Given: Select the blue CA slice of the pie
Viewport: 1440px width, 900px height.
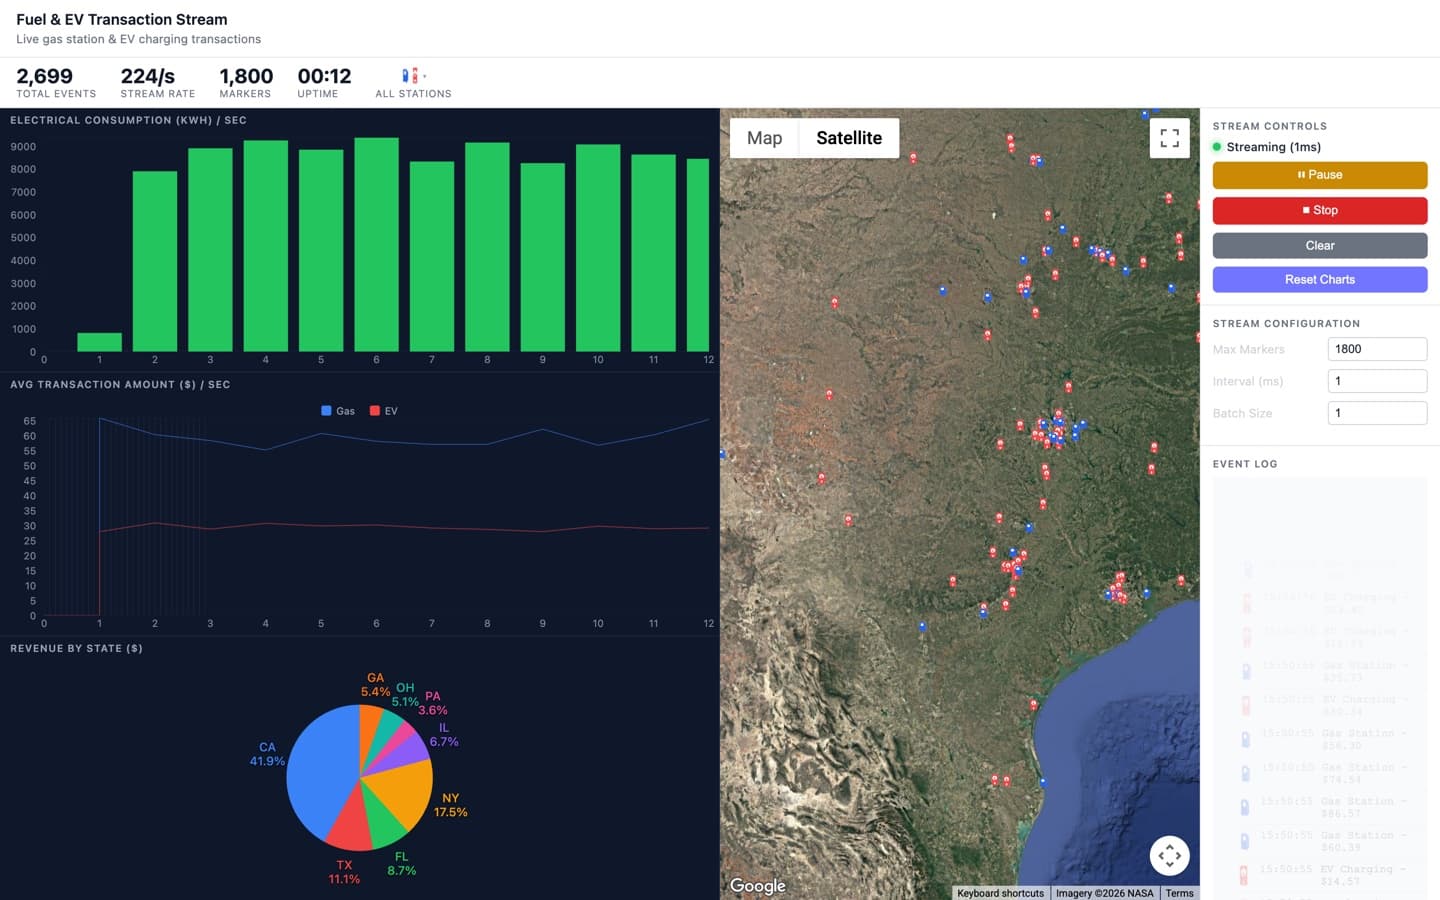Looking at the screenshot, I should (x=320, y=770).
